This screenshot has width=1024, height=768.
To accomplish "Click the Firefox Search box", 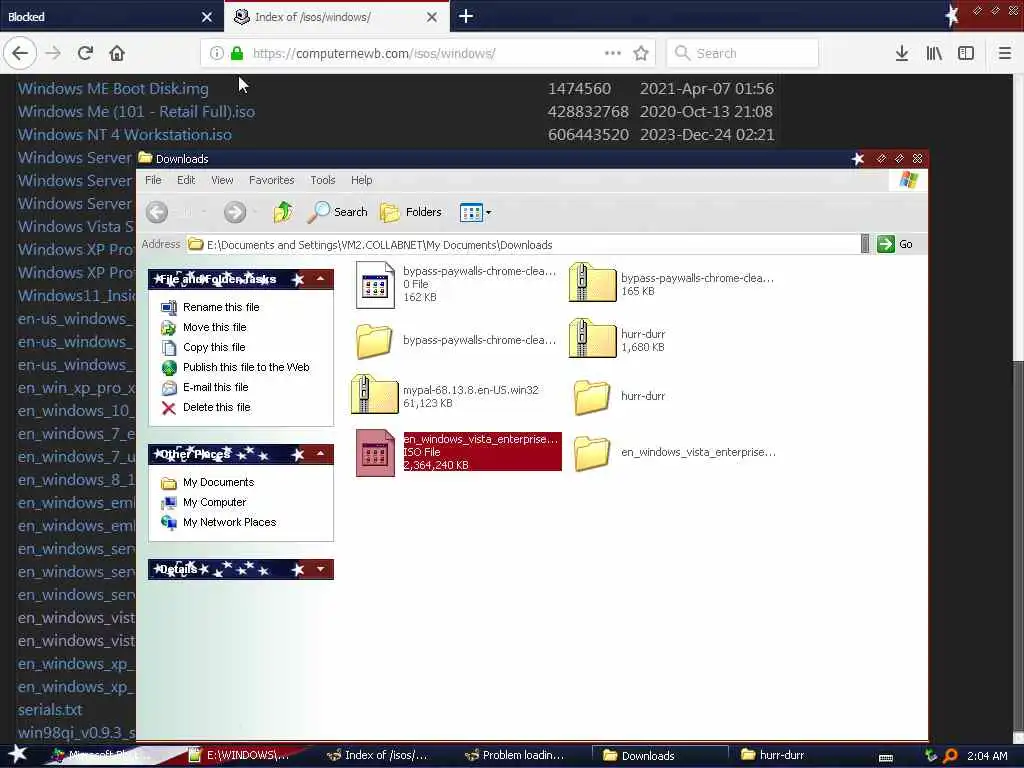I will click(x=743, y=53).
